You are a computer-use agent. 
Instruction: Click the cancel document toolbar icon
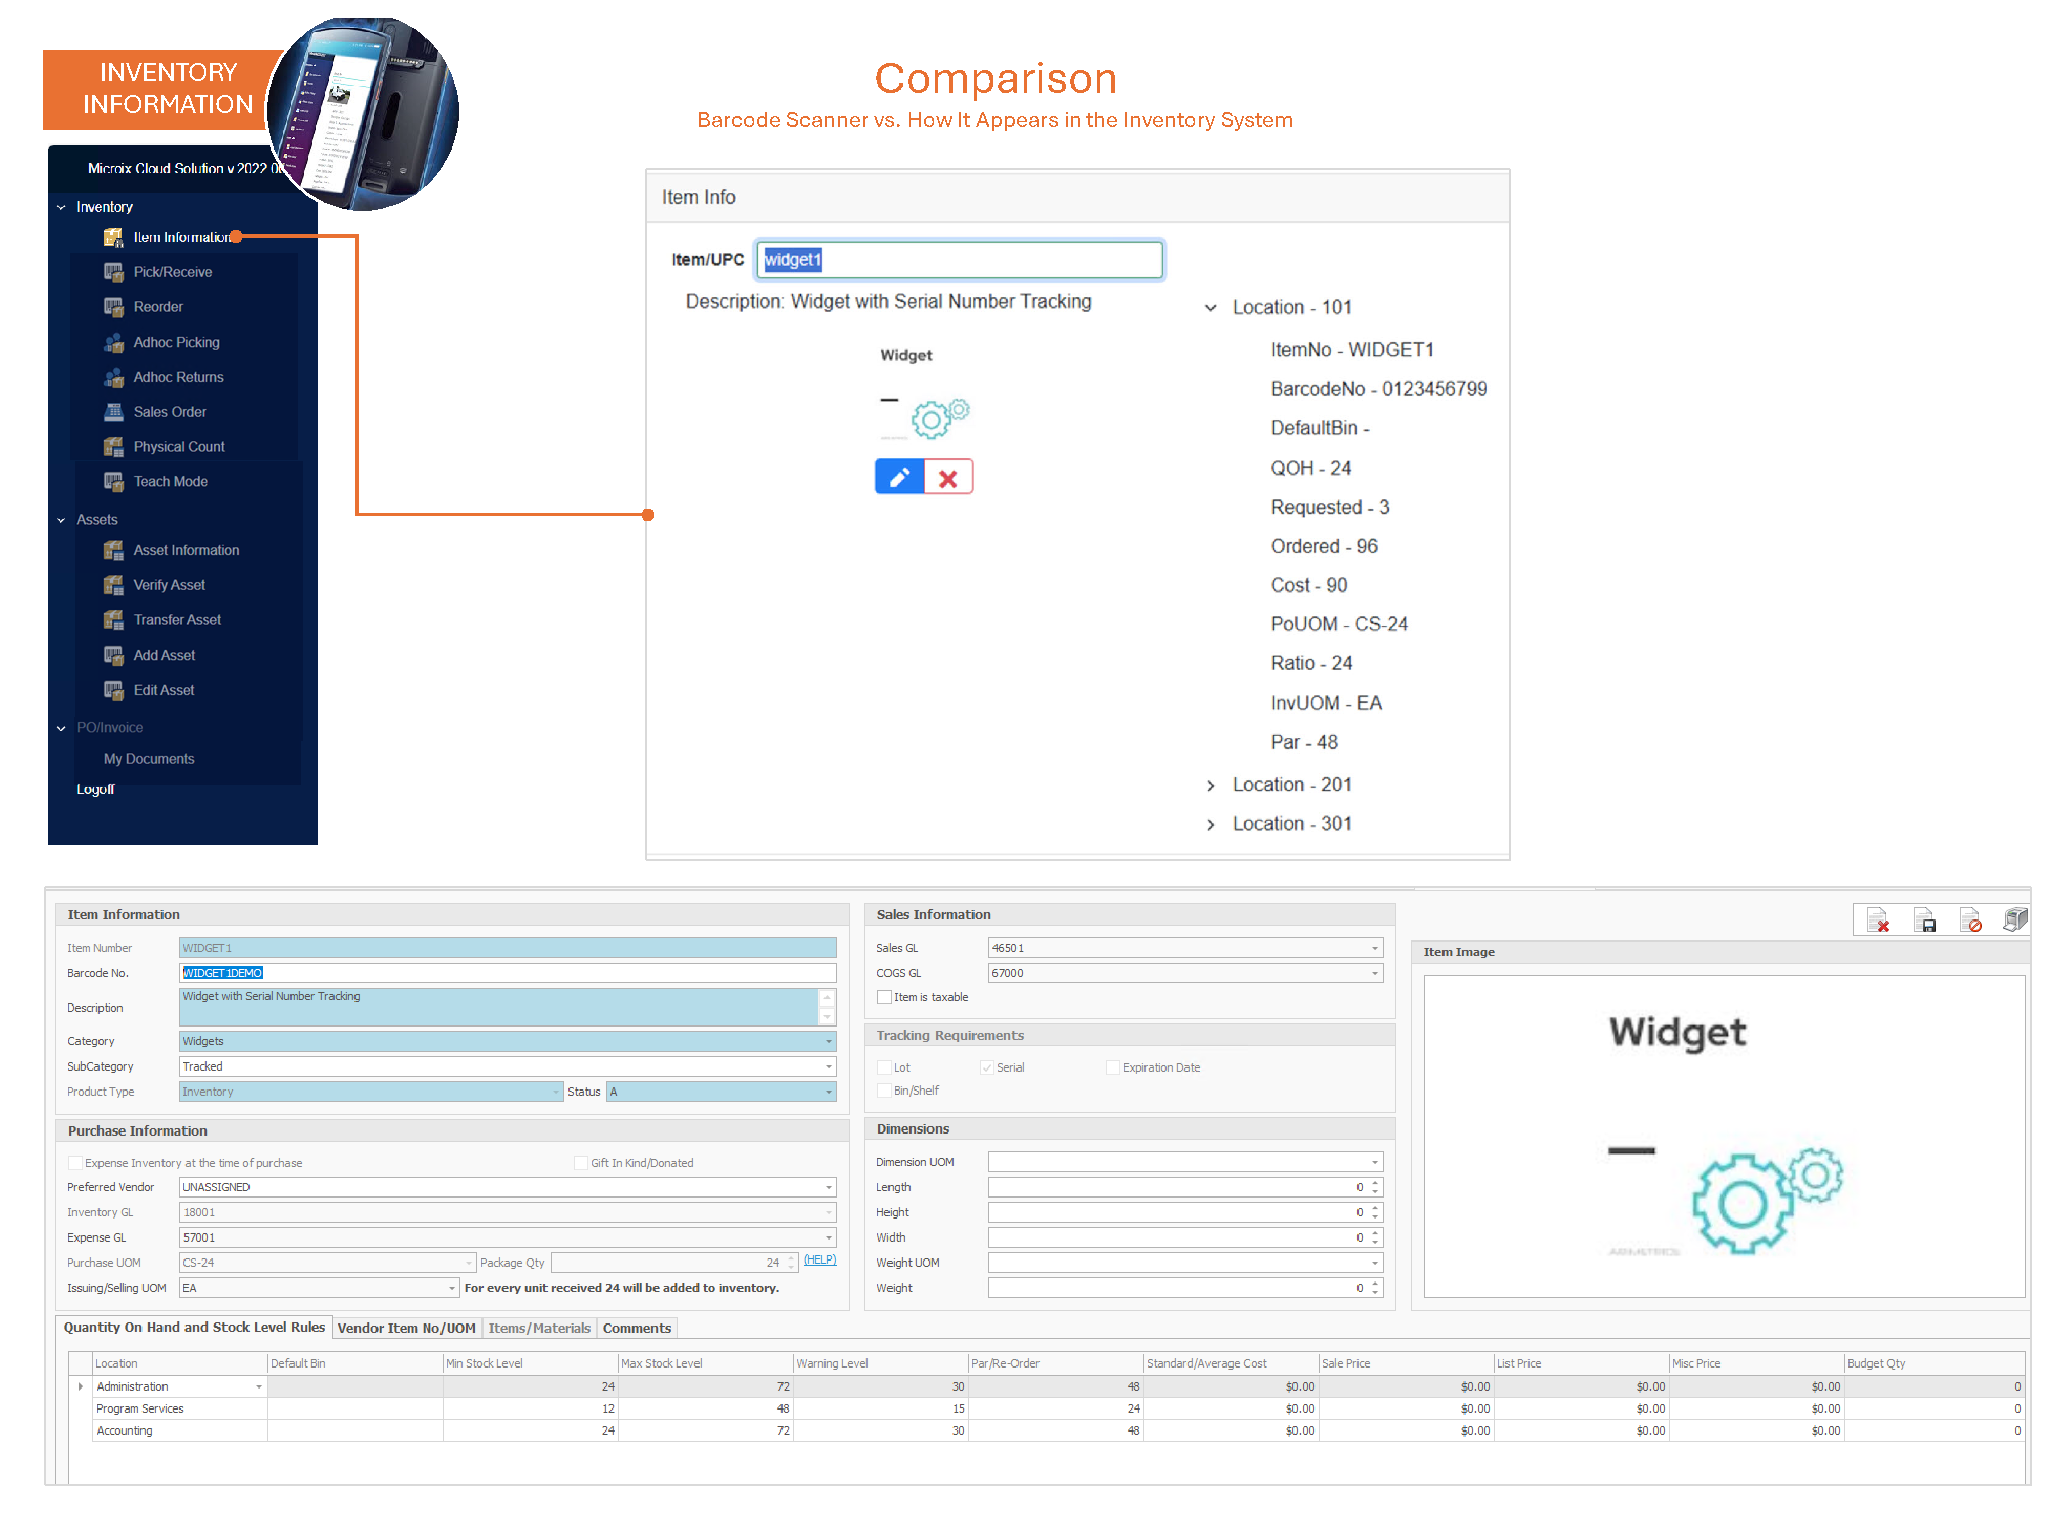pos(1970,920)
